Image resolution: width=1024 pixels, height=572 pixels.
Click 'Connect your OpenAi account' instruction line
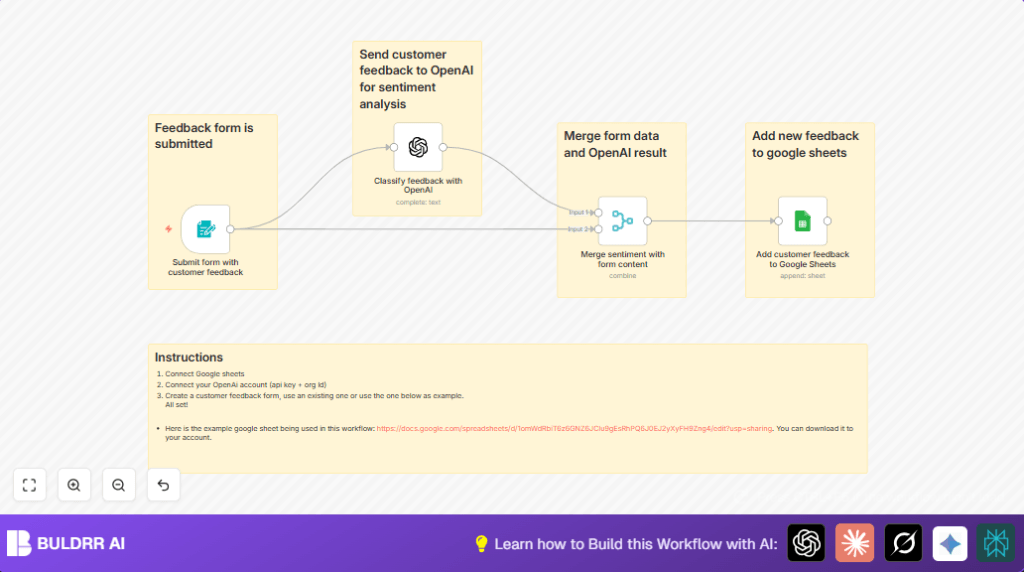click(x=246, y=385)
